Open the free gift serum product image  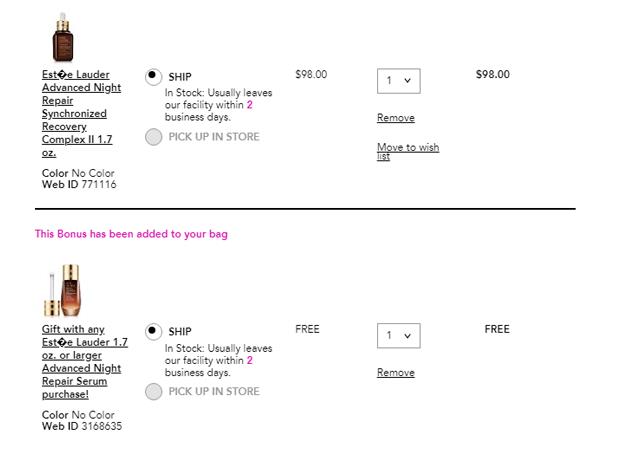[x=62, y=290]
